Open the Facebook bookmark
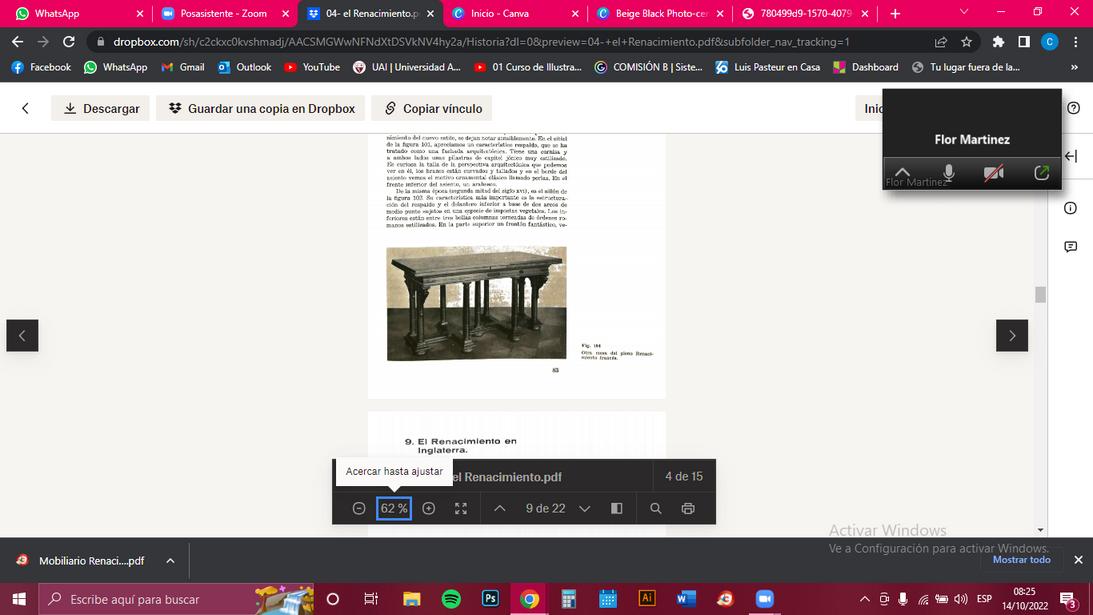Viewport: 1093px width, 615px height. pos(42,67)
